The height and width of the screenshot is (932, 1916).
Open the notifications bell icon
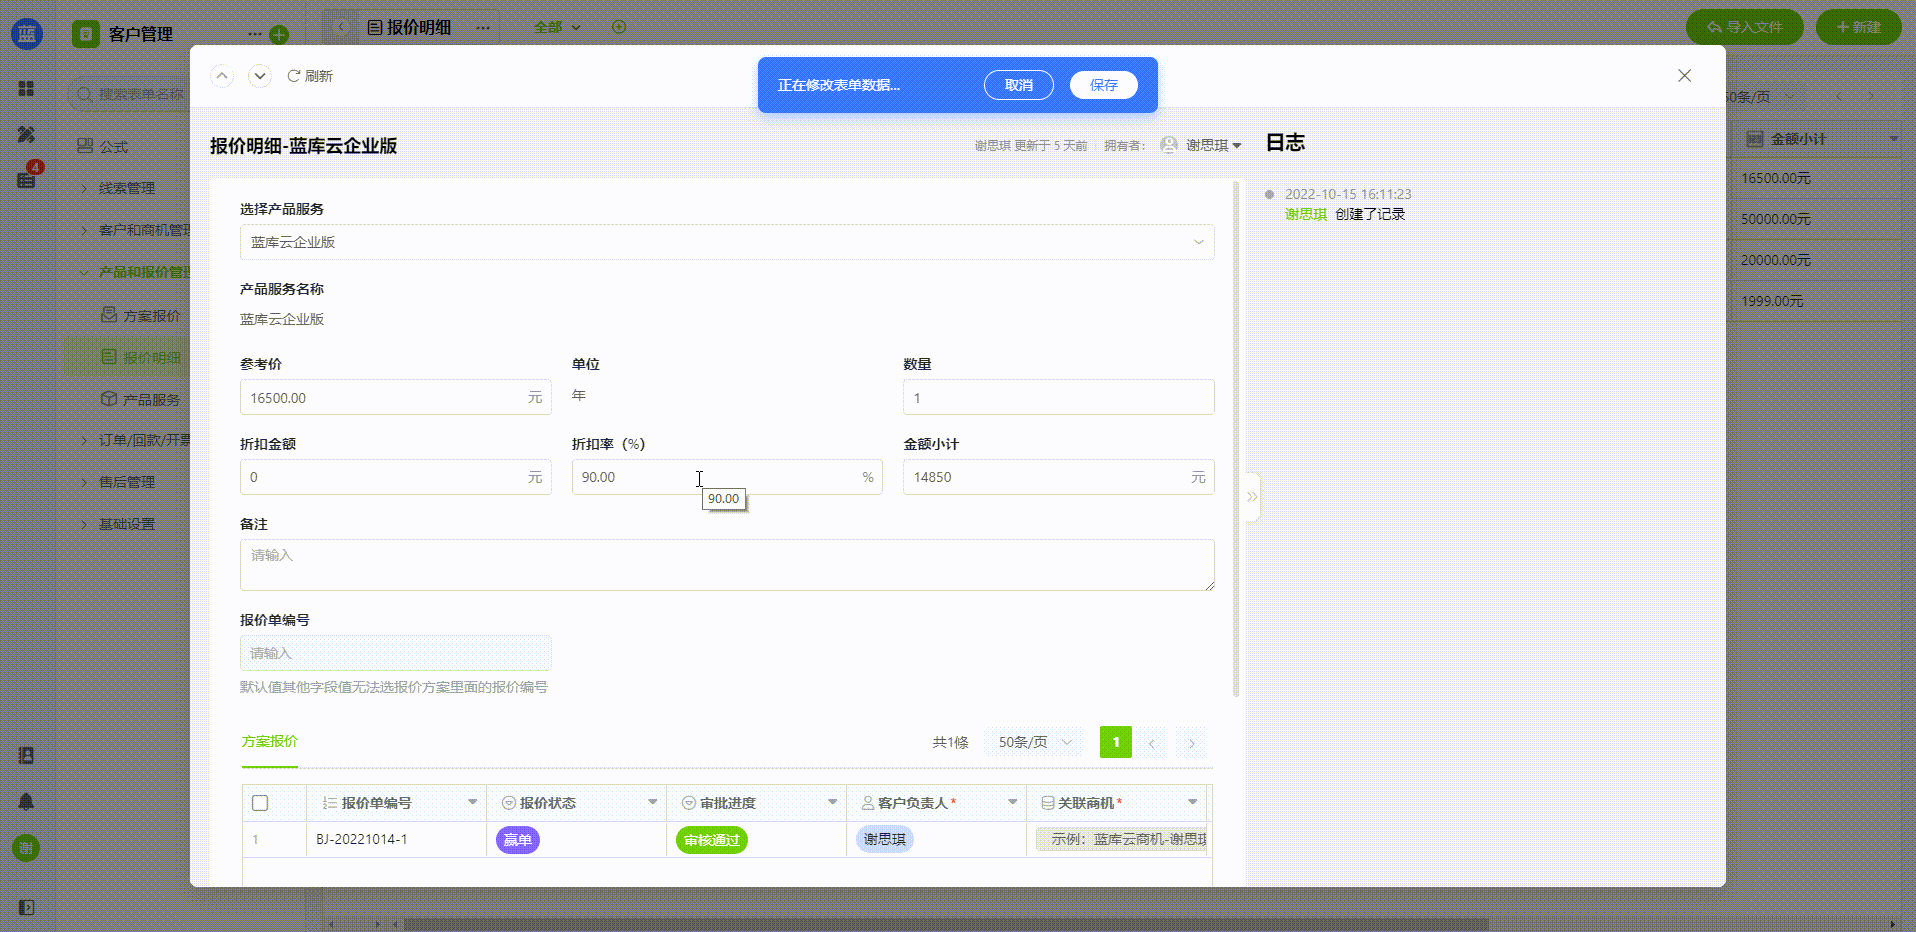pos(26,802)
